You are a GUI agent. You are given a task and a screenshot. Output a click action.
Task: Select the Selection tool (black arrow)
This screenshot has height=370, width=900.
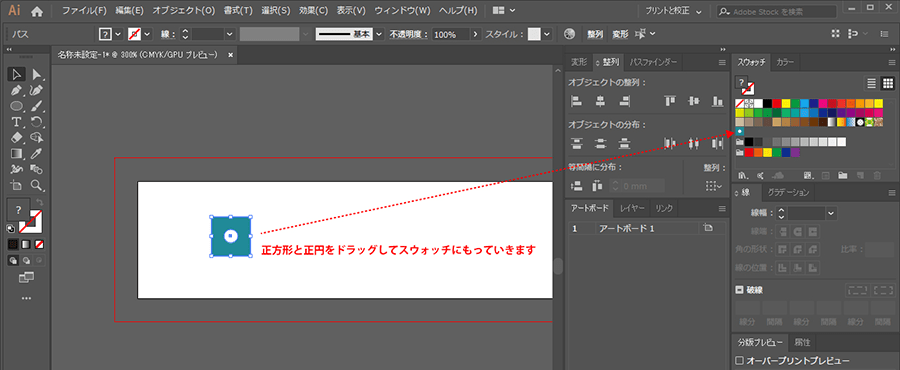click(17, 74)
